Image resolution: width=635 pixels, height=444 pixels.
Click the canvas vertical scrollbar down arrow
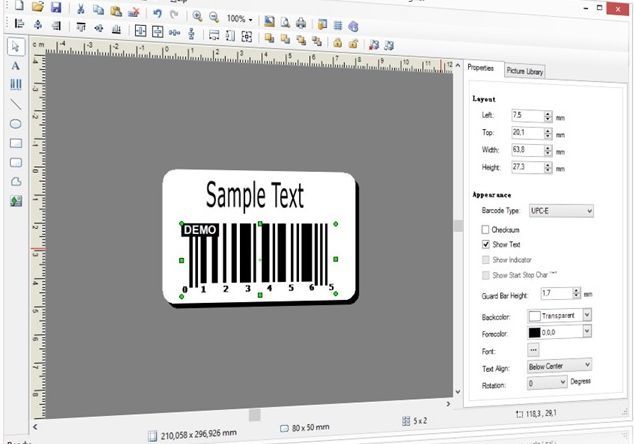458,391
